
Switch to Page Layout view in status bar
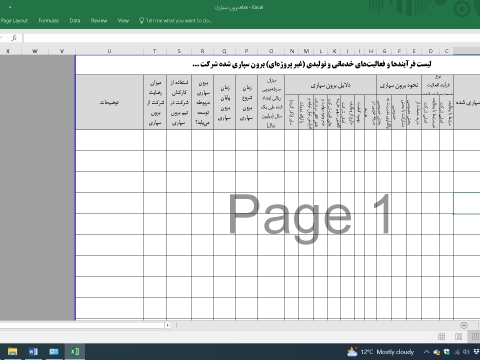pyautogui.click(x=459, y=337)
